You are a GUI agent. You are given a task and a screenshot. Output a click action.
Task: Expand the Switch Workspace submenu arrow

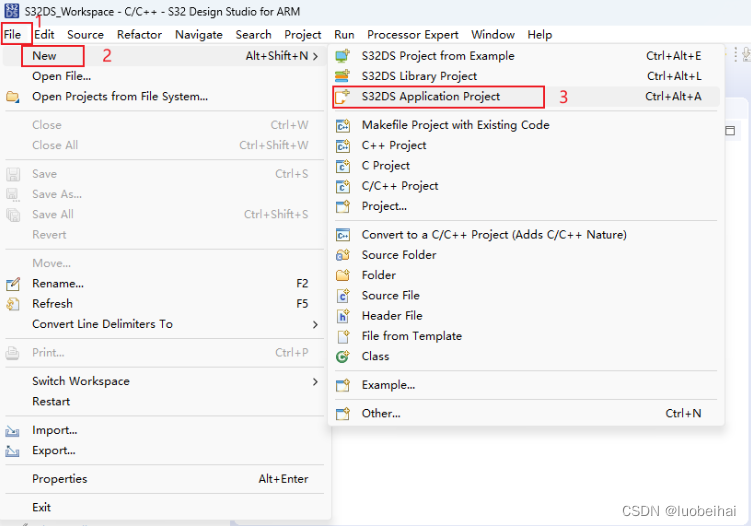coord(315,382)
